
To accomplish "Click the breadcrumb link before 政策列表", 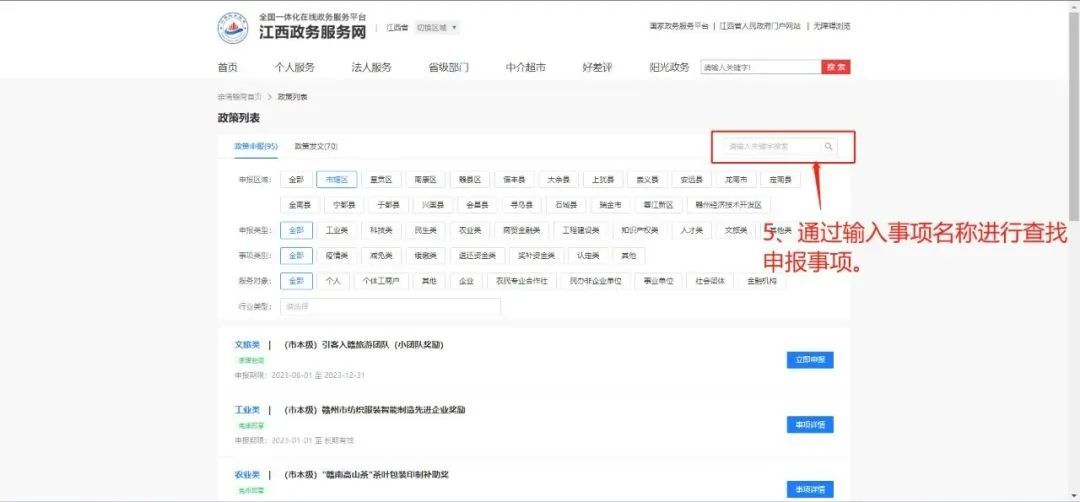I will pos(240,96).
